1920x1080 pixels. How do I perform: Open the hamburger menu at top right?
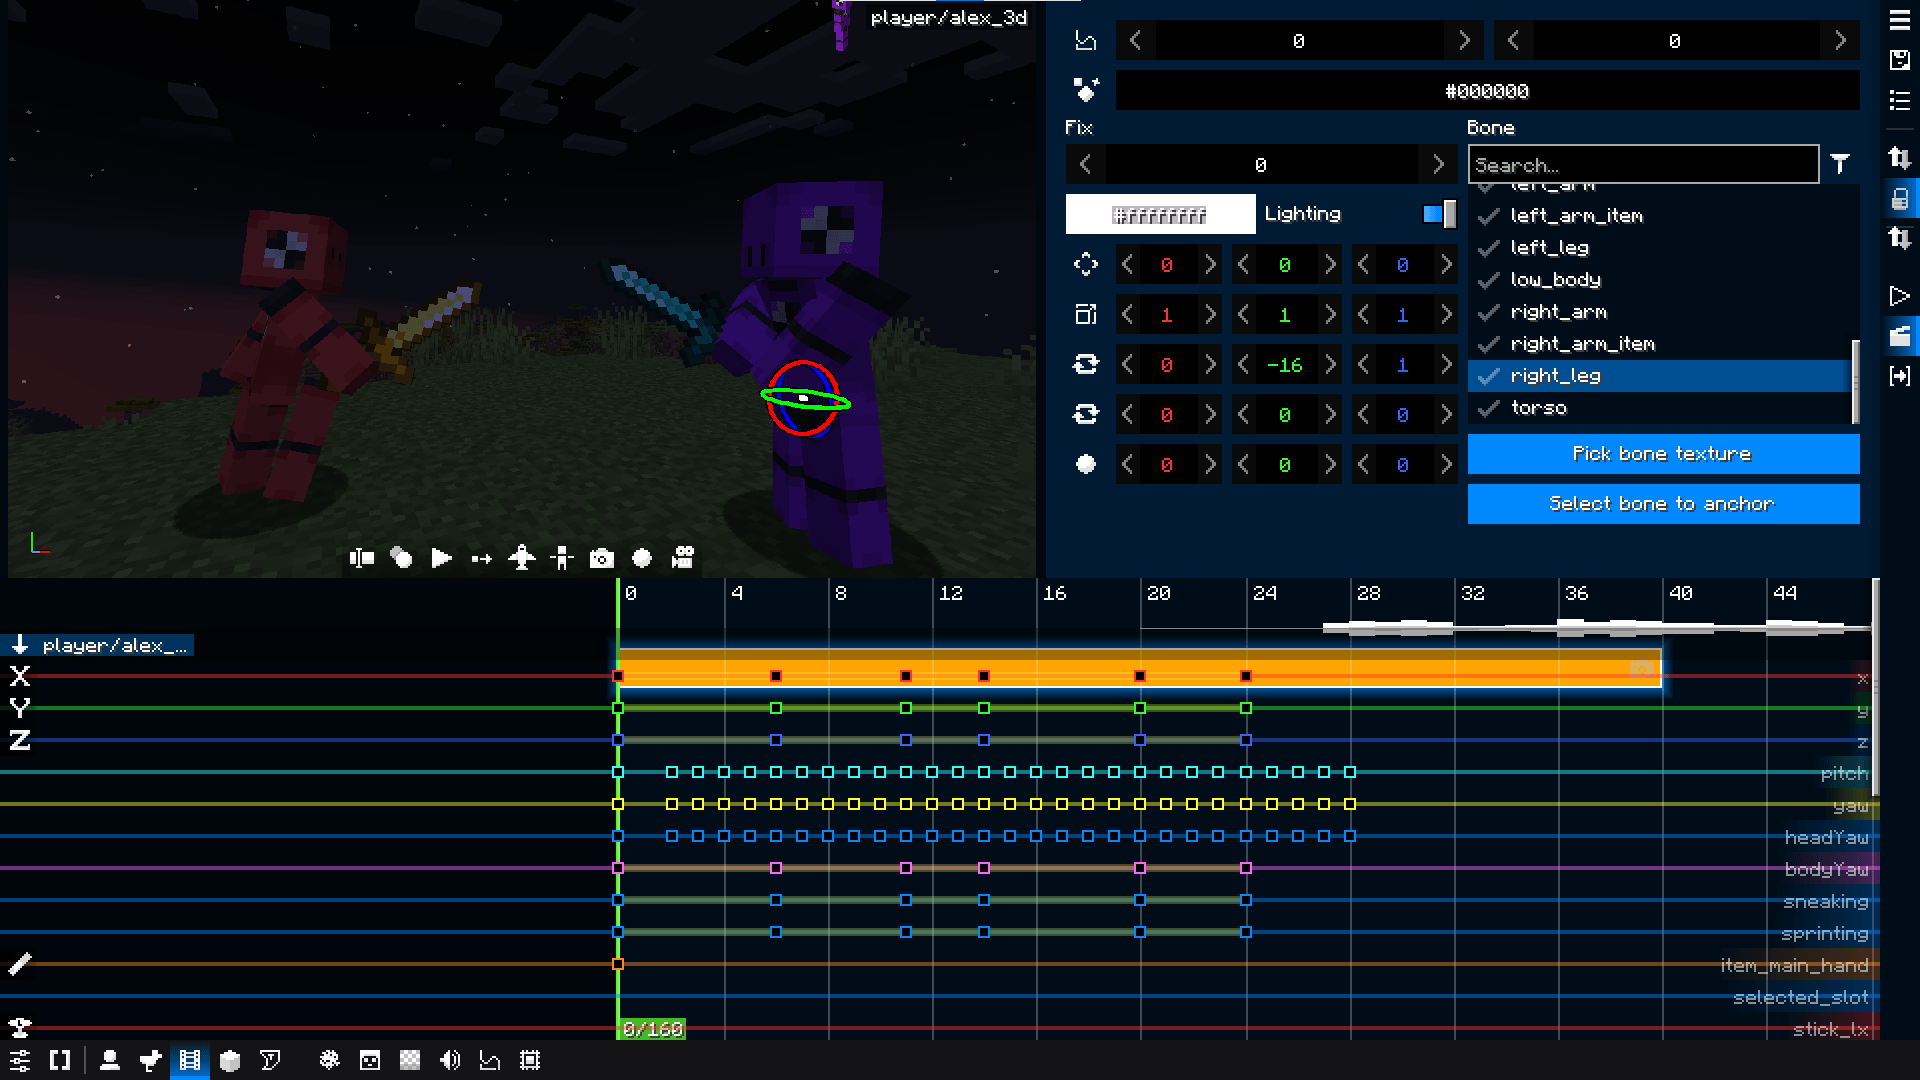point(1900,20)
